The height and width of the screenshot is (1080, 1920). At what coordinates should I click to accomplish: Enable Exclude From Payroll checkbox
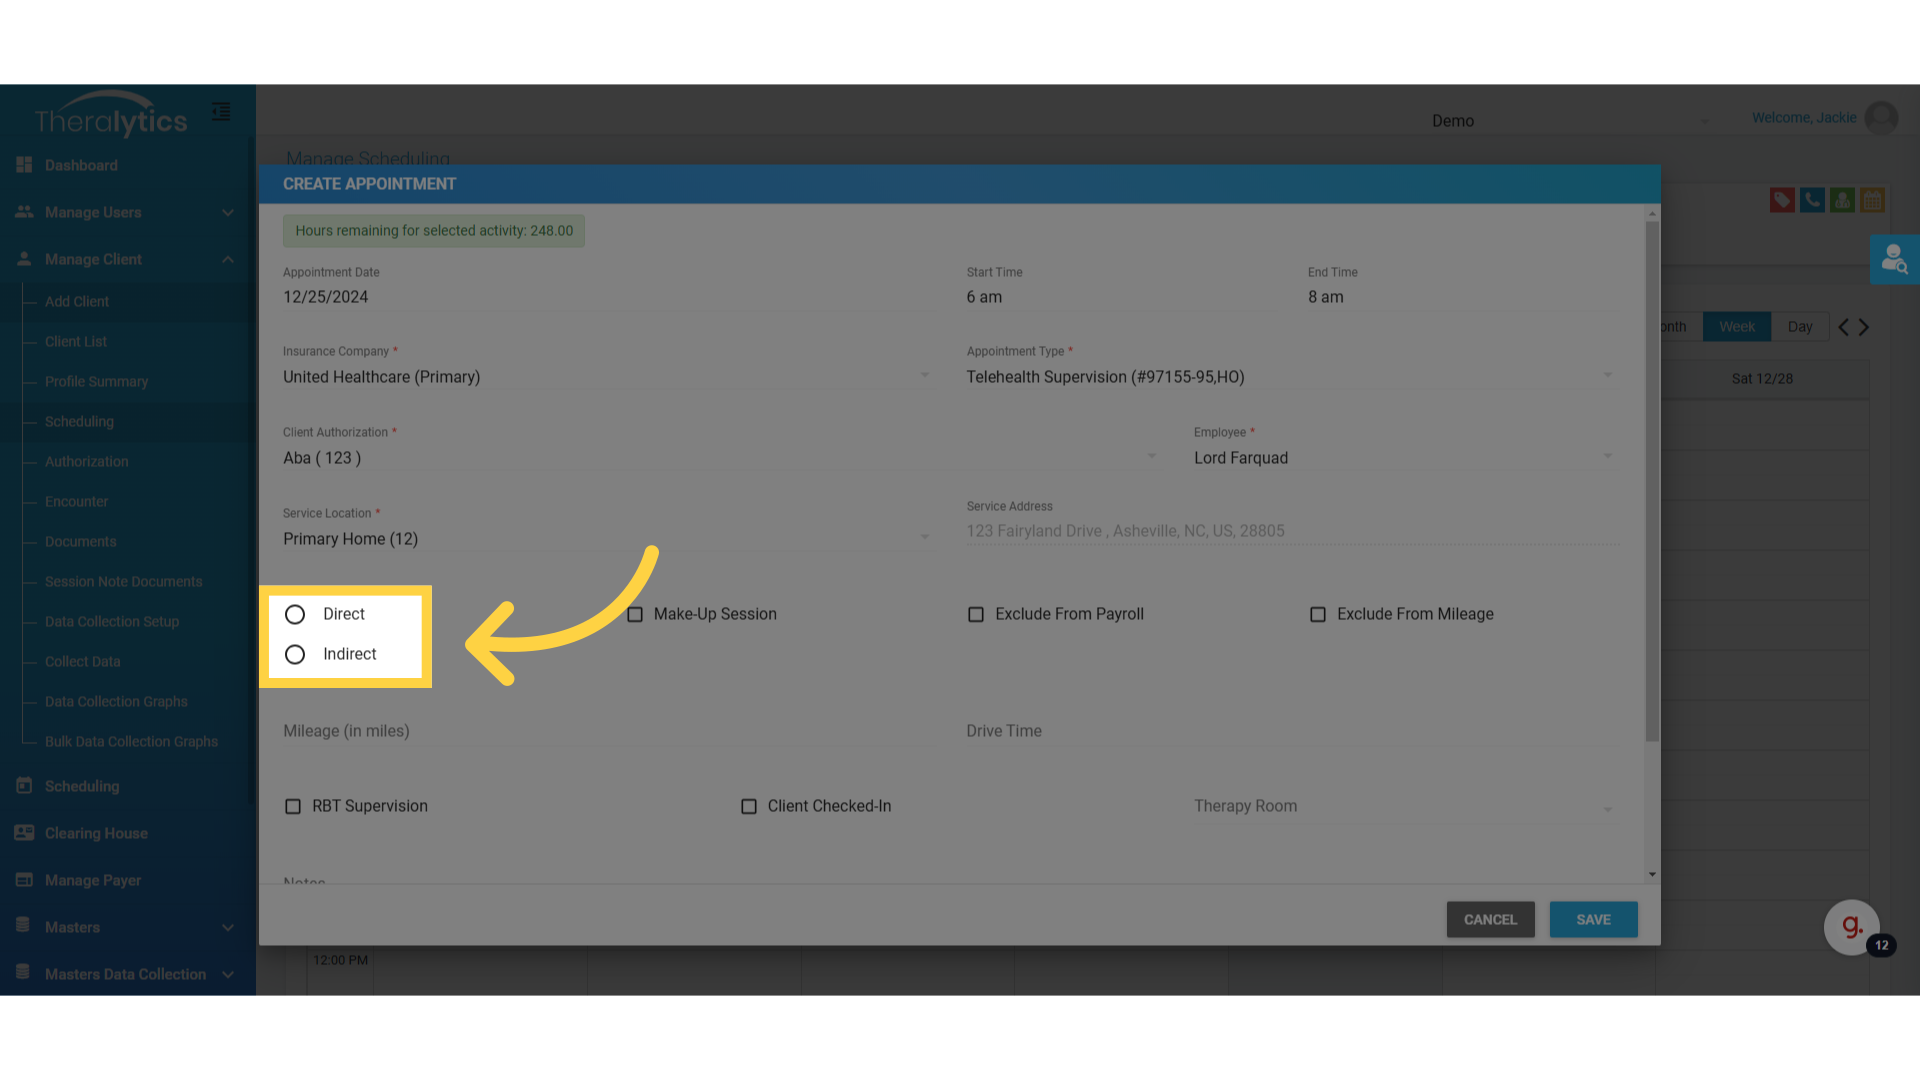976,614
